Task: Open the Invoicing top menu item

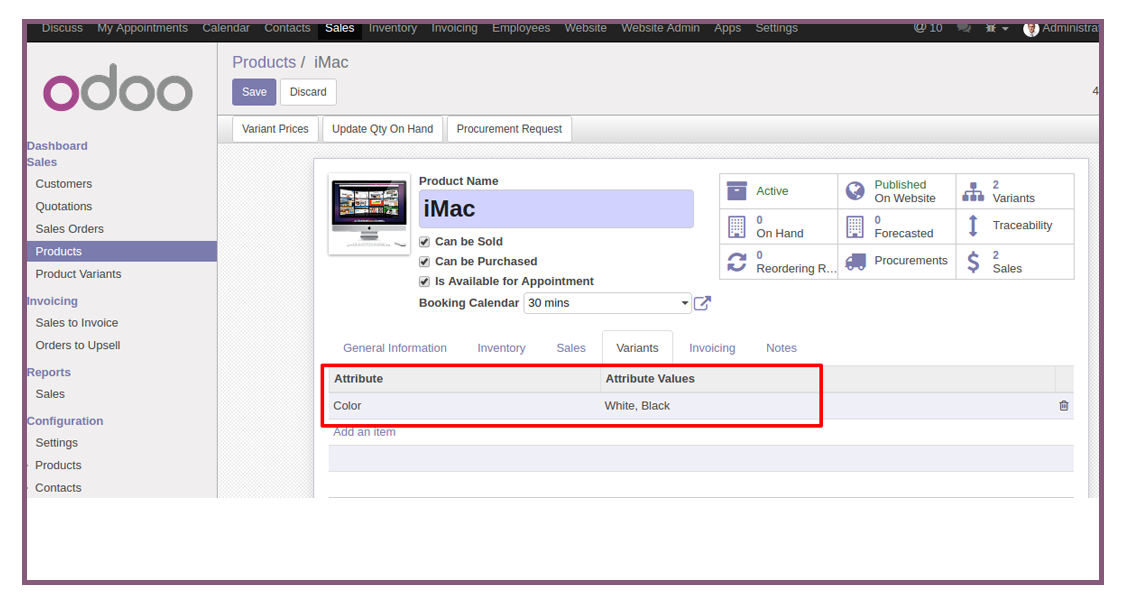Action: (x=454, y=28)
